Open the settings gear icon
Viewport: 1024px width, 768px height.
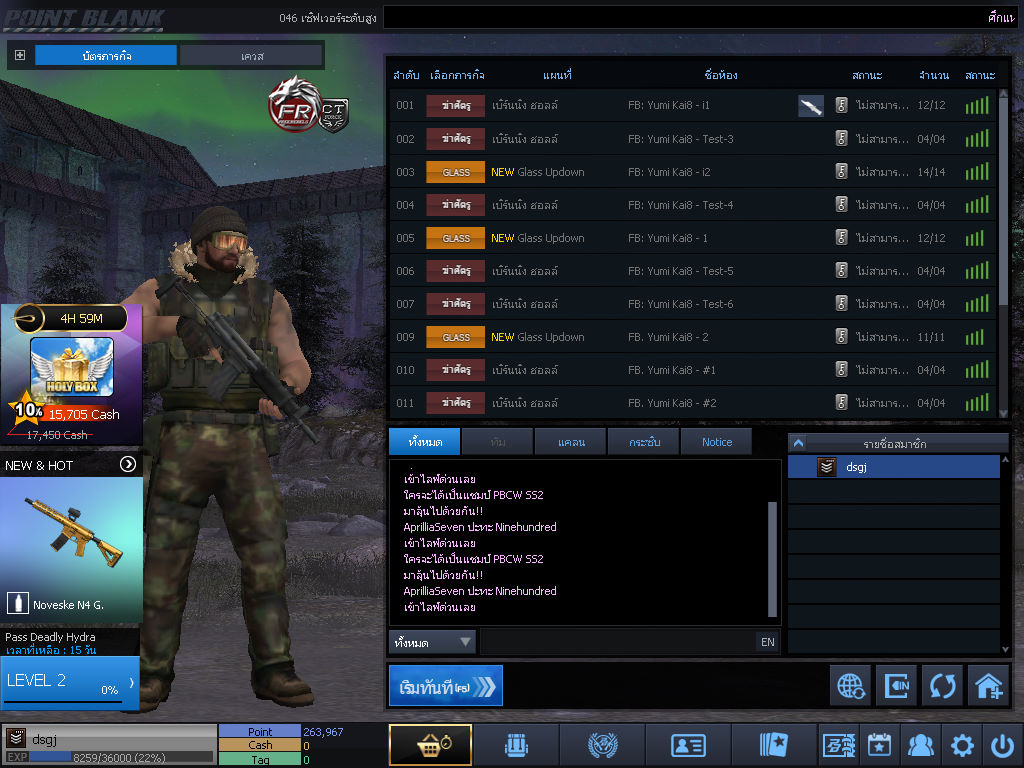point(962,745)
